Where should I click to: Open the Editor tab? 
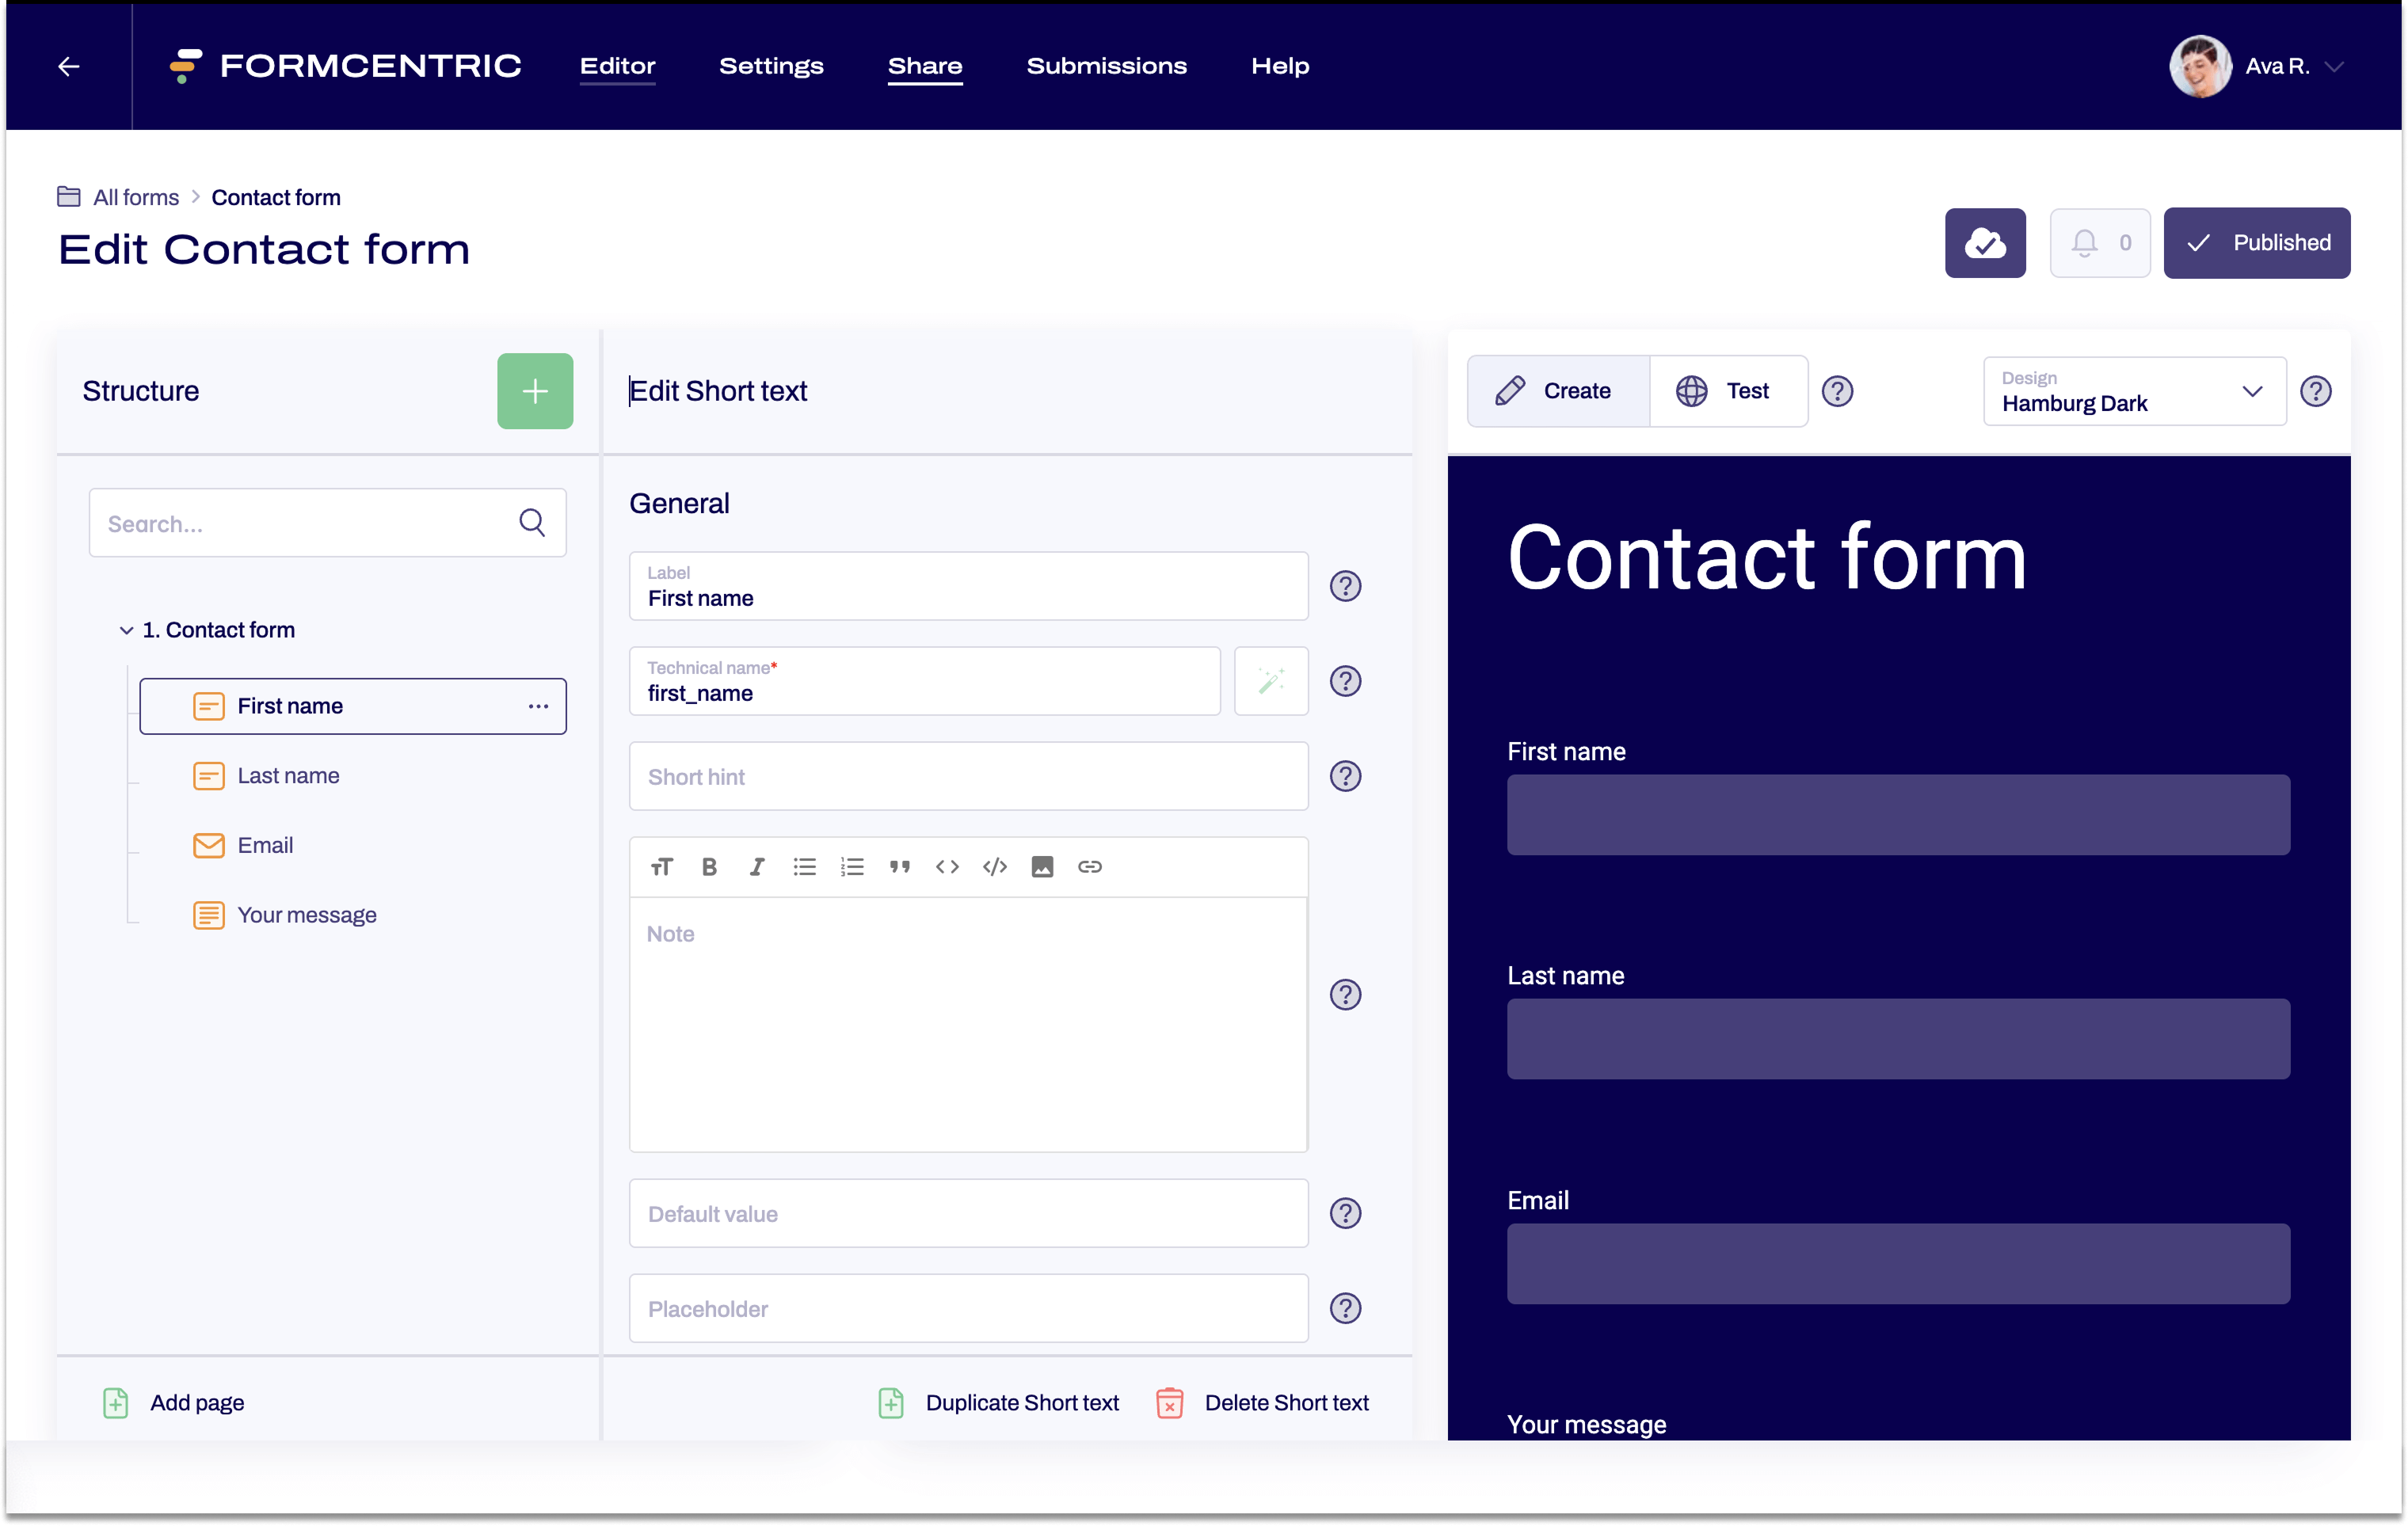point(617,66)
